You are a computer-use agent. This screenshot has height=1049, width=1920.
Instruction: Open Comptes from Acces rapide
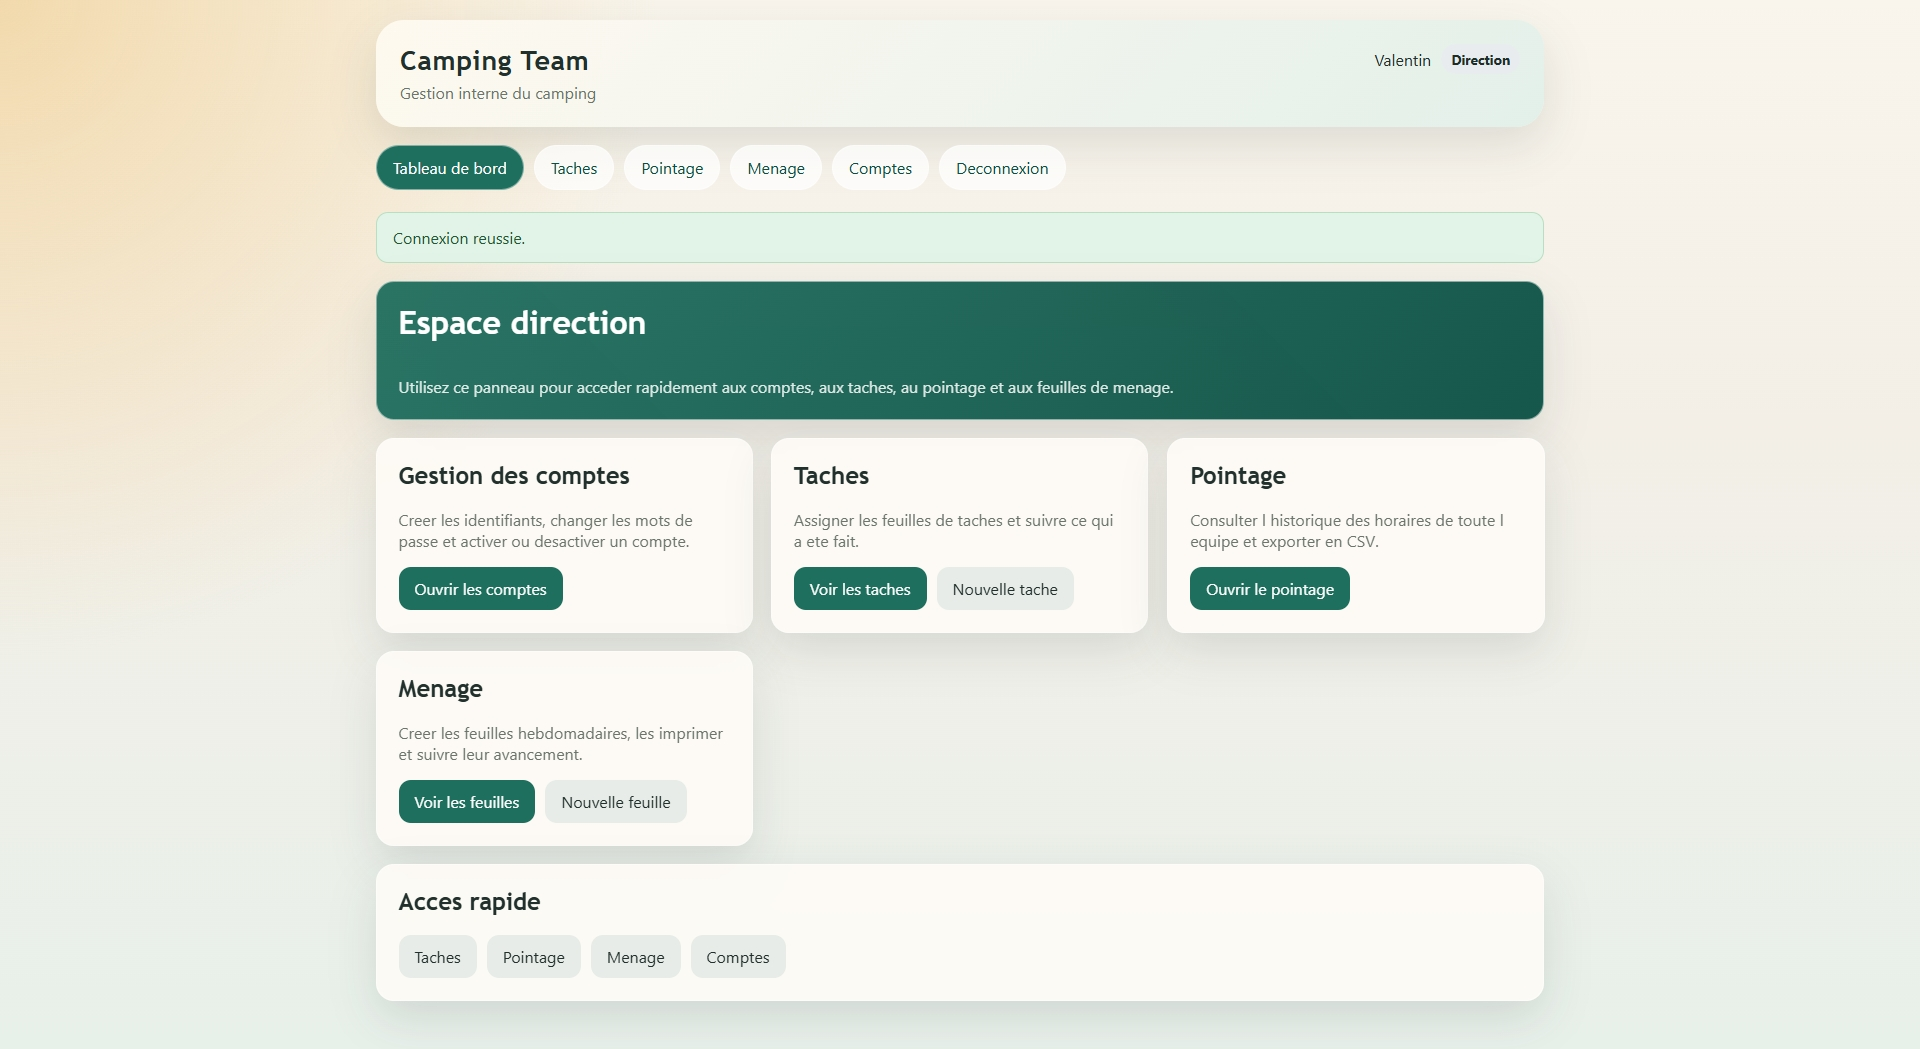(x=737, y=956)
